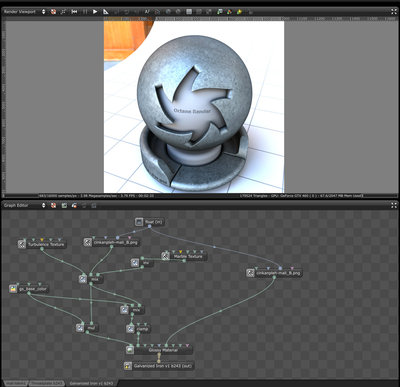400x387 pixels.
Task: Select the Glossy Material node
Action: pyautogui.click(x=159, y=350)
